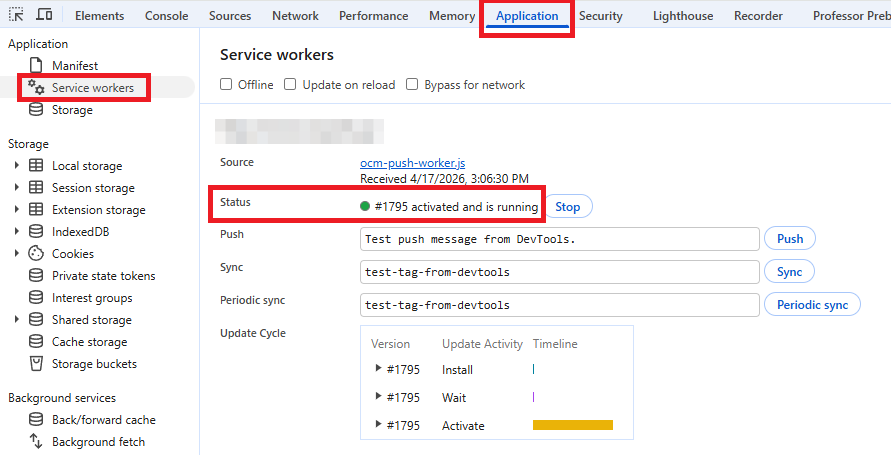Click the Storage database icon under Application
Screen dimensions: 891x455
tap(36, 110)
